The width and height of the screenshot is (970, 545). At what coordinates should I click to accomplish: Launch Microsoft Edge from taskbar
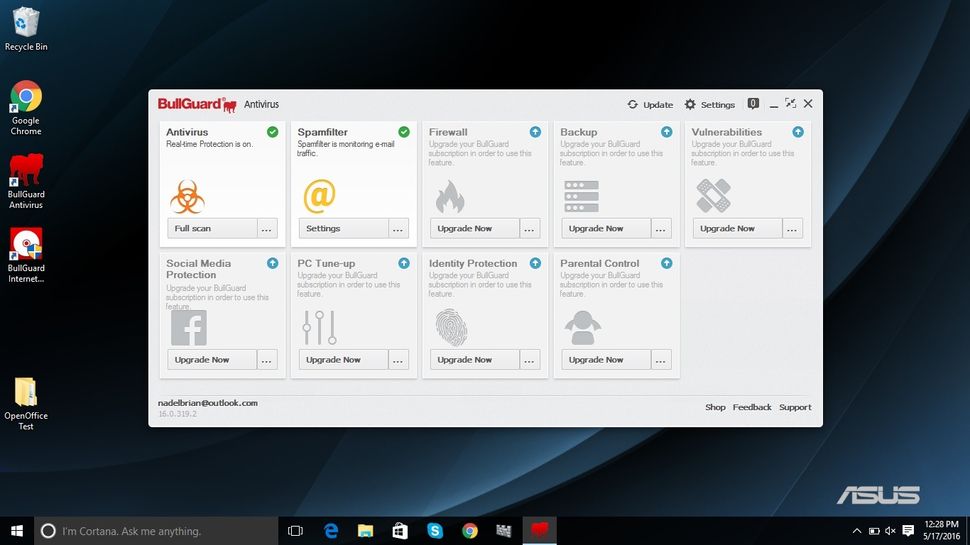coord(331,531)
